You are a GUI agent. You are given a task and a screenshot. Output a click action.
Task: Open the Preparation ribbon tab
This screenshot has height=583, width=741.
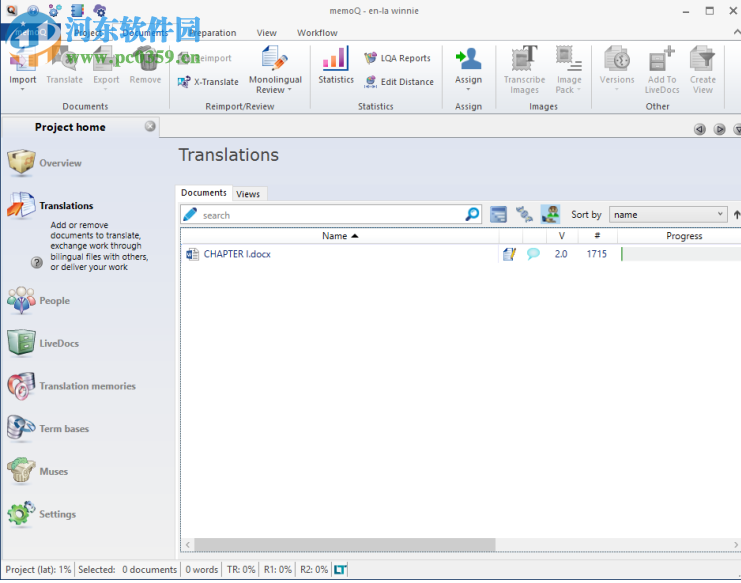coord(212,33)
